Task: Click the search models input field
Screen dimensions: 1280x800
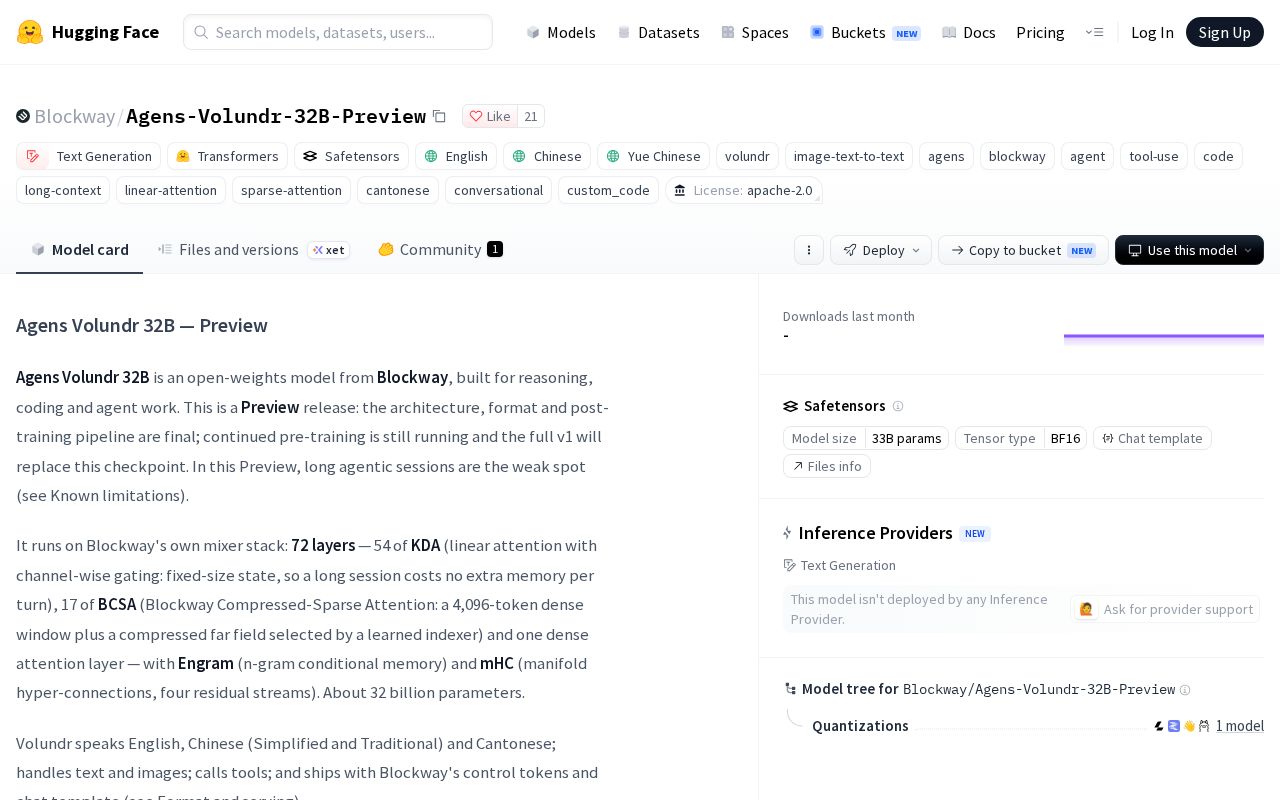Action: 338,32
